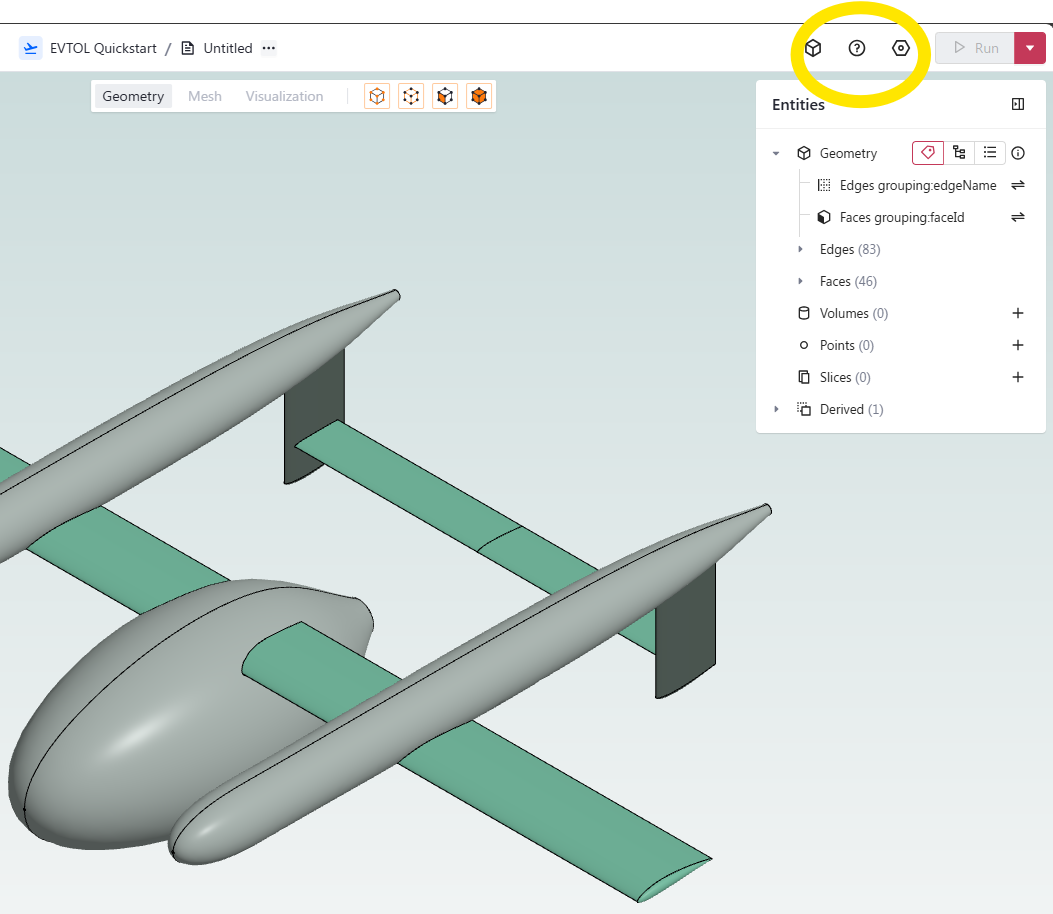Expand the Edges (83) tree node
Image resolution: width=1053 pixels, height=914 pixels.
point(799,249)
